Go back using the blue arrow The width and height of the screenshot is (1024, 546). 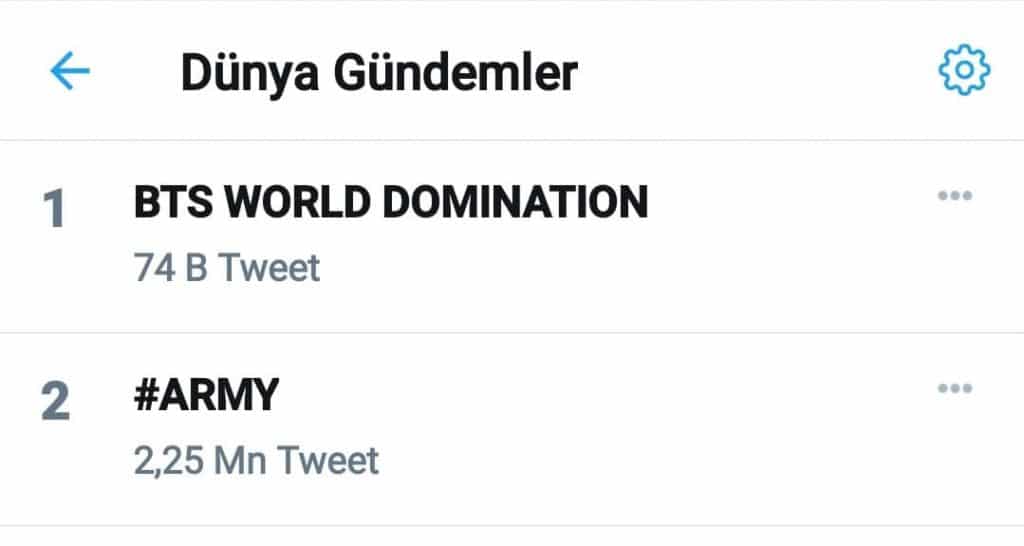tap(69, 72)
